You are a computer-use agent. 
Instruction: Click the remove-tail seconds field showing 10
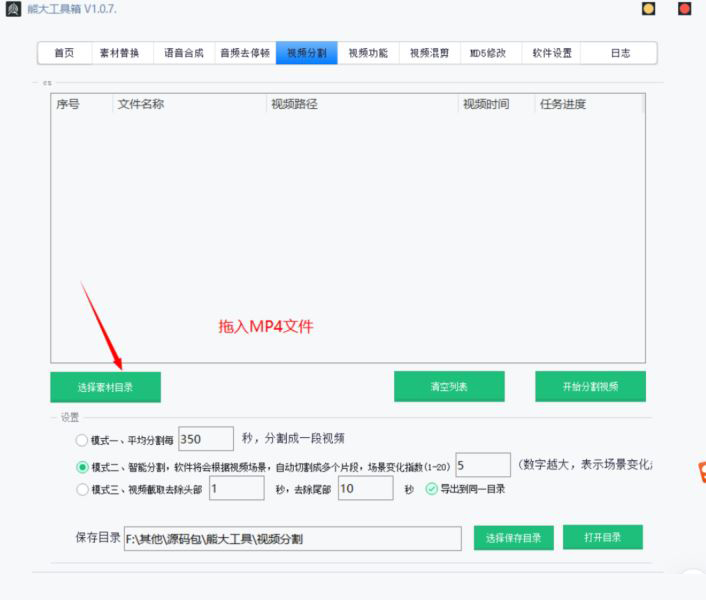pos(366,488)
